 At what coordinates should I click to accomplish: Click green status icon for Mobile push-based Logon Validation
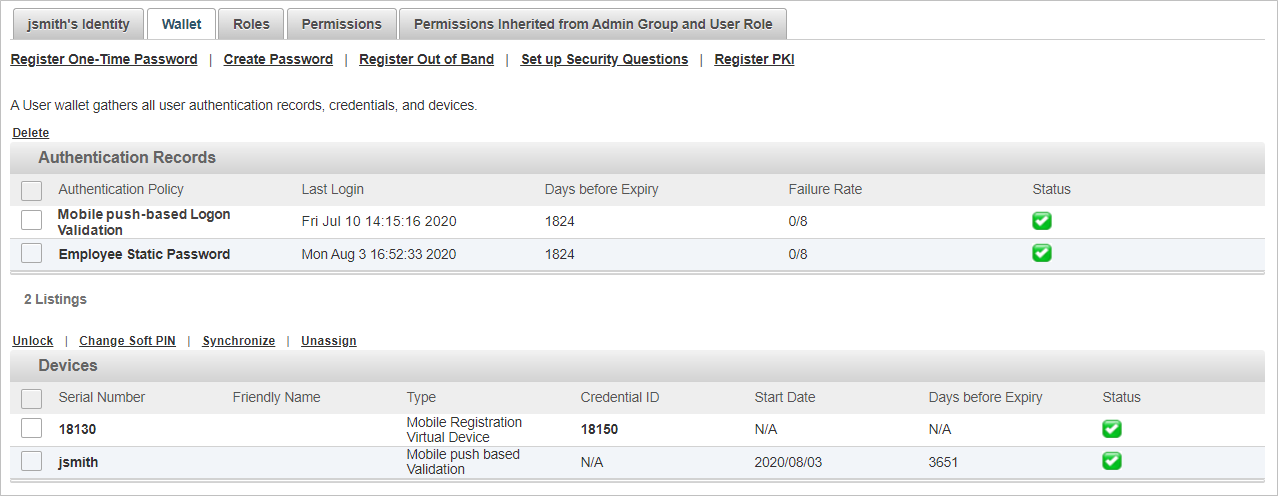pos(1042,221)
